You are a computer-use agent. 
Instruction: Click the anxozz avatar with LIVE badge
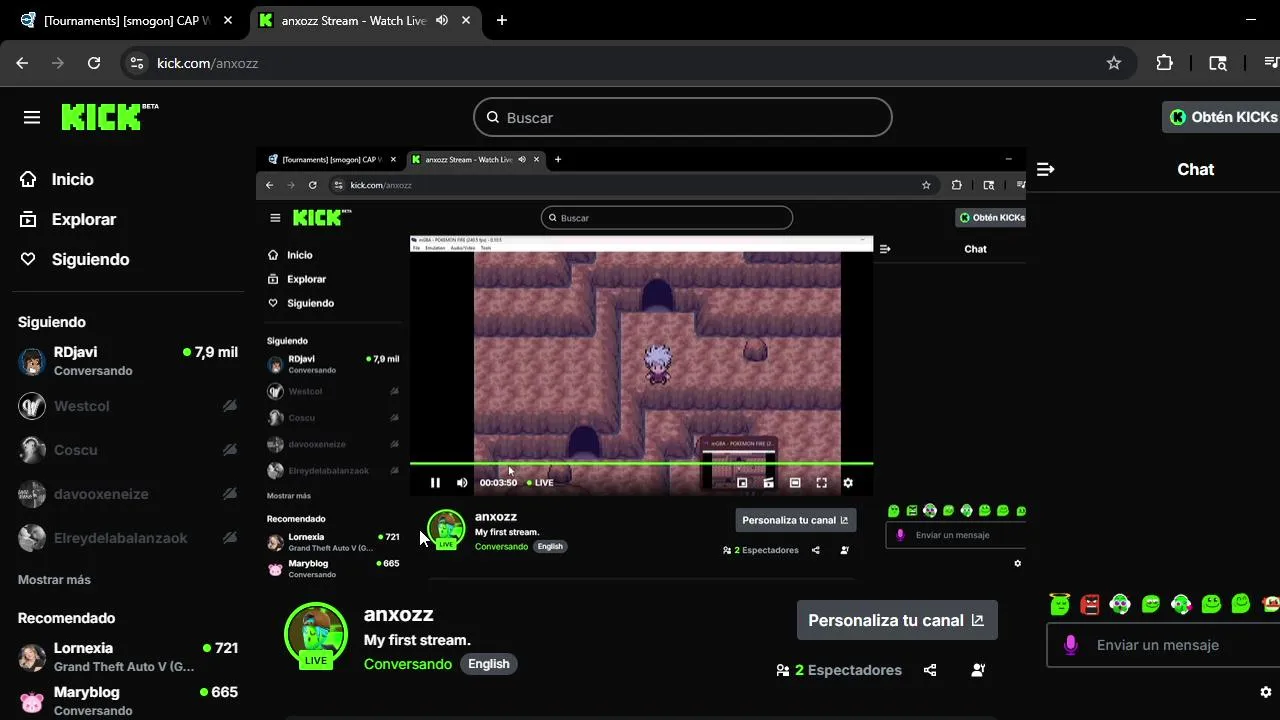point(316,635)
